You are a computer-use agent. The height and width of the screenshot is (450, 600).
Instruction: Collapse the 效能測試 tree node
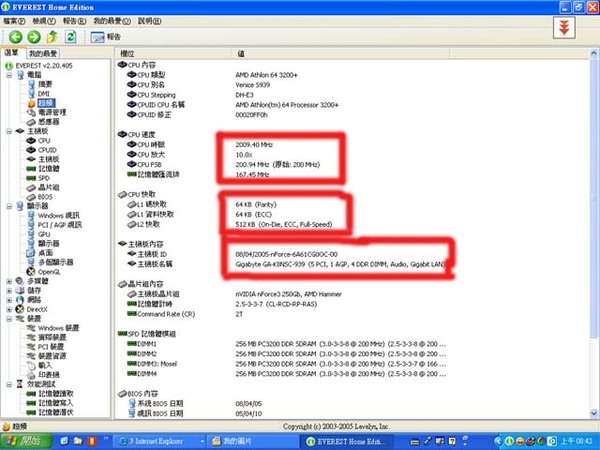click(x=9, y=384)
